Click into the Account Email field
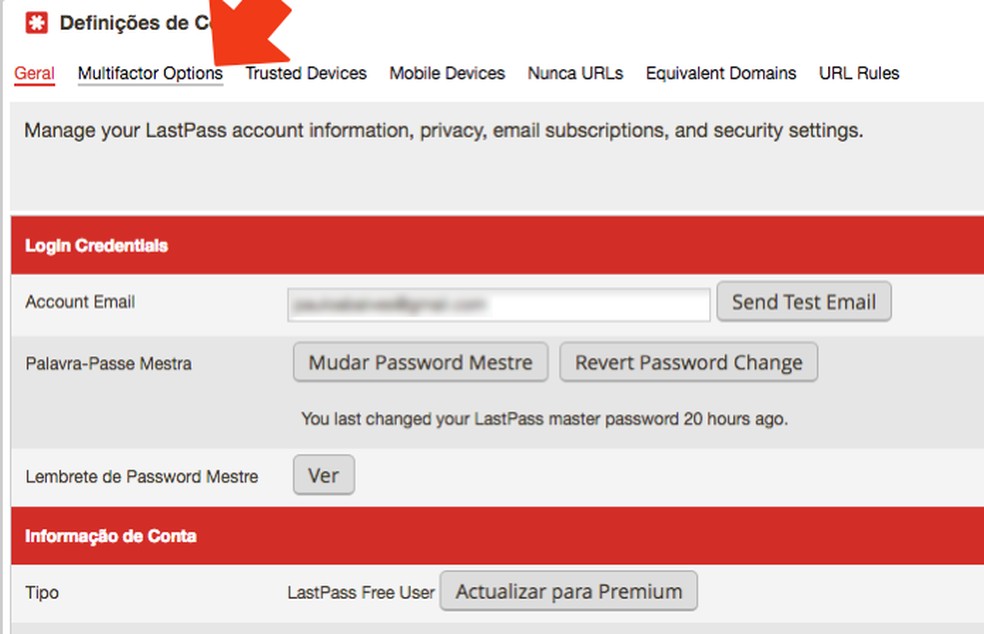 (499, 303)
